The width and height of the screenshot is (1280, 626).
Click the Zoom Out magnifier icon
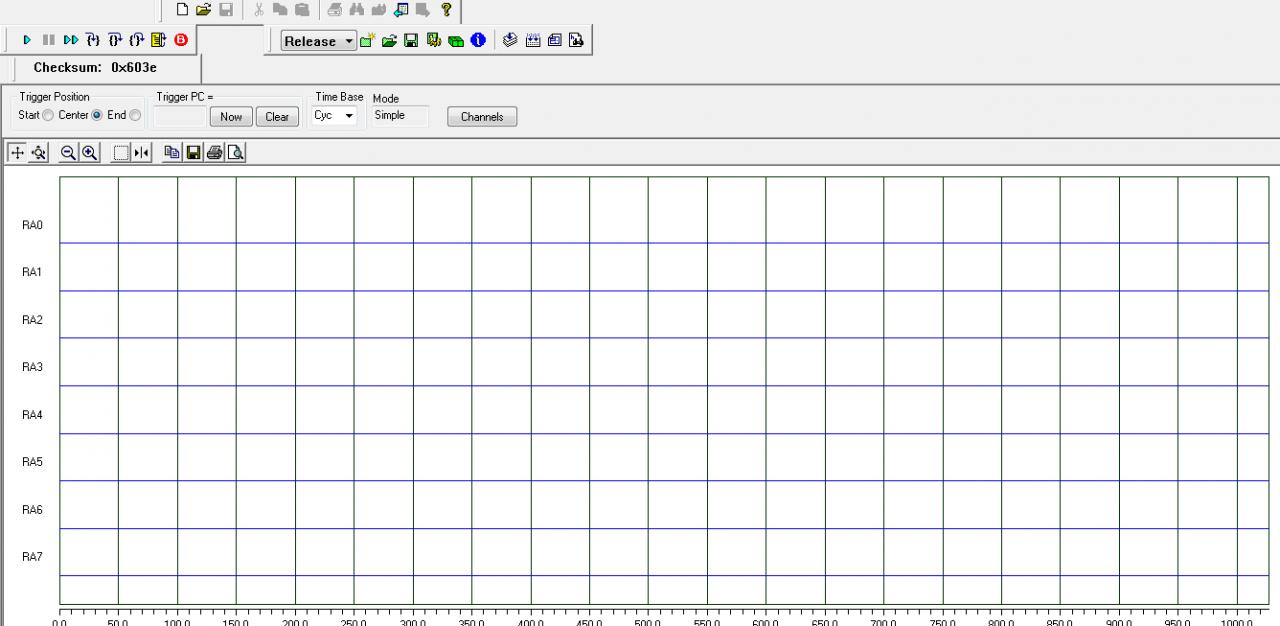68,152
